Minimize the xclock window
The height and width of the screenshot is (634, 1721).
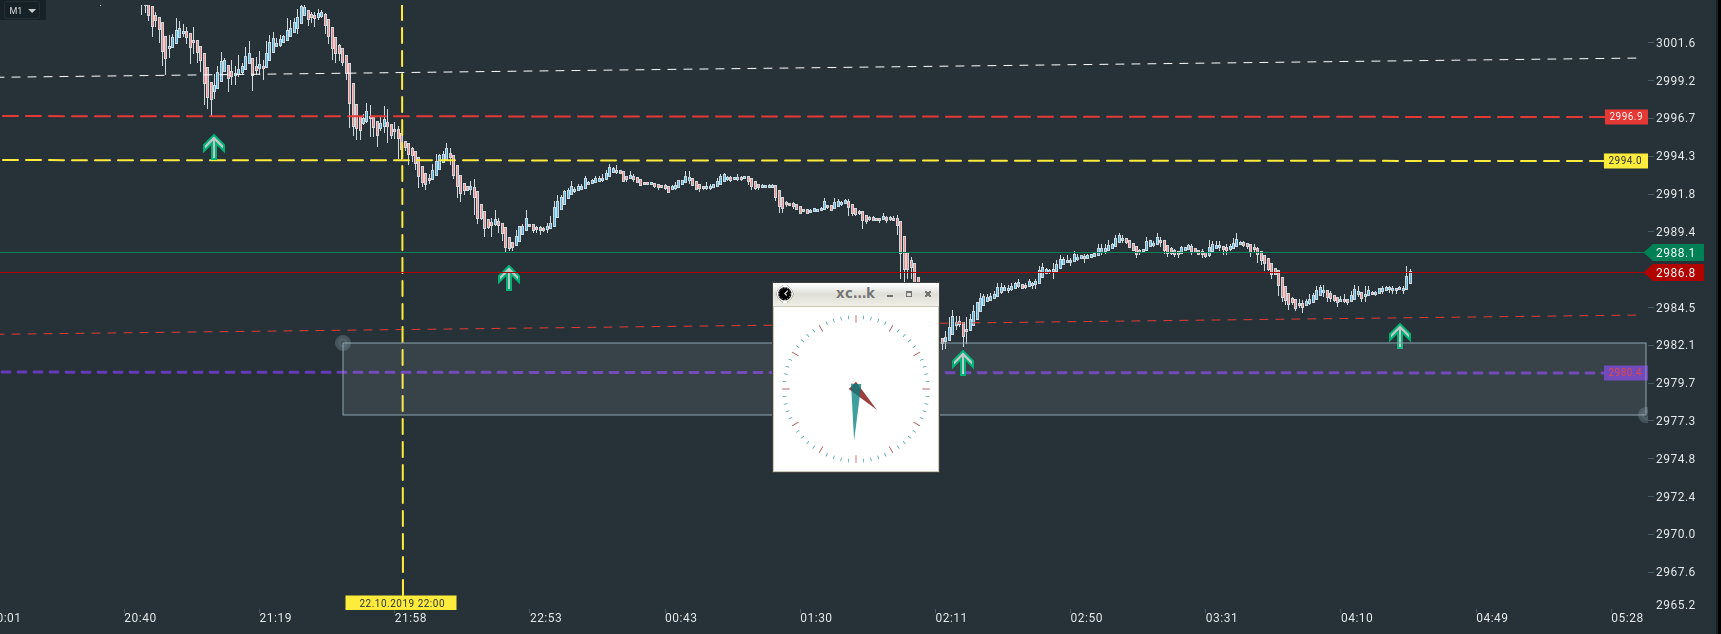[x=890, y=294]
